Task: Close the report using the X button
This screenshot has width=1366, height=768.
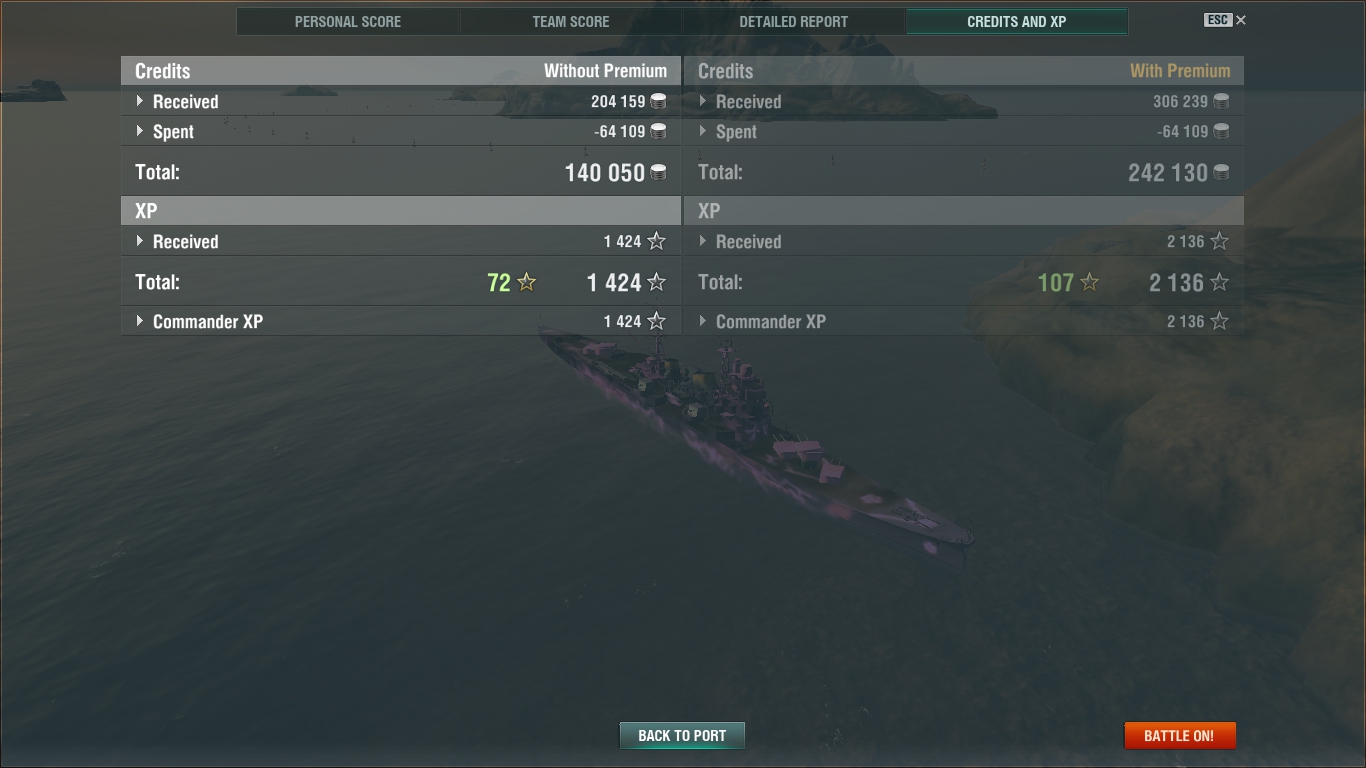Action: (x=1241, y=20)
